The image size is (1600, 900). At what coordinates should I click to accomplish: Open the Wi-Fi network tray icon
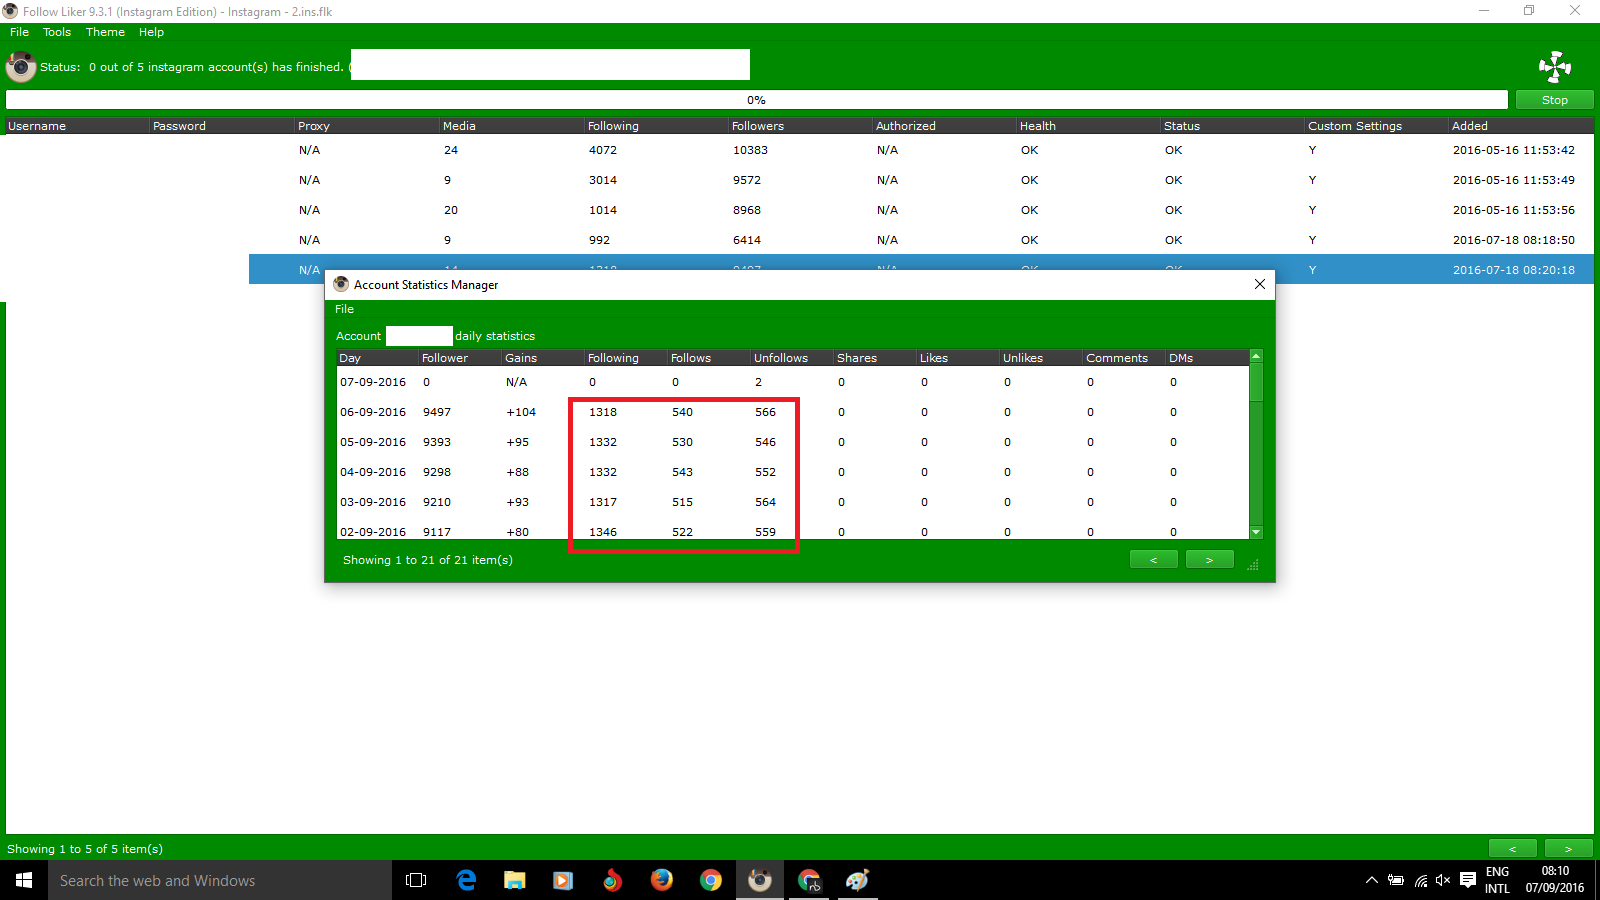tap(1420, 880)
